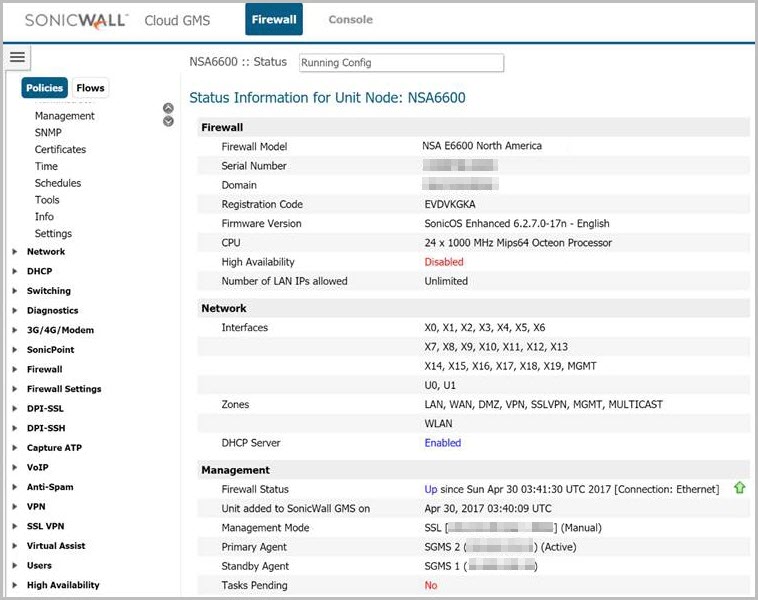
Task: Click the Cloud GMS title text
Action: (x=177, y=20)
